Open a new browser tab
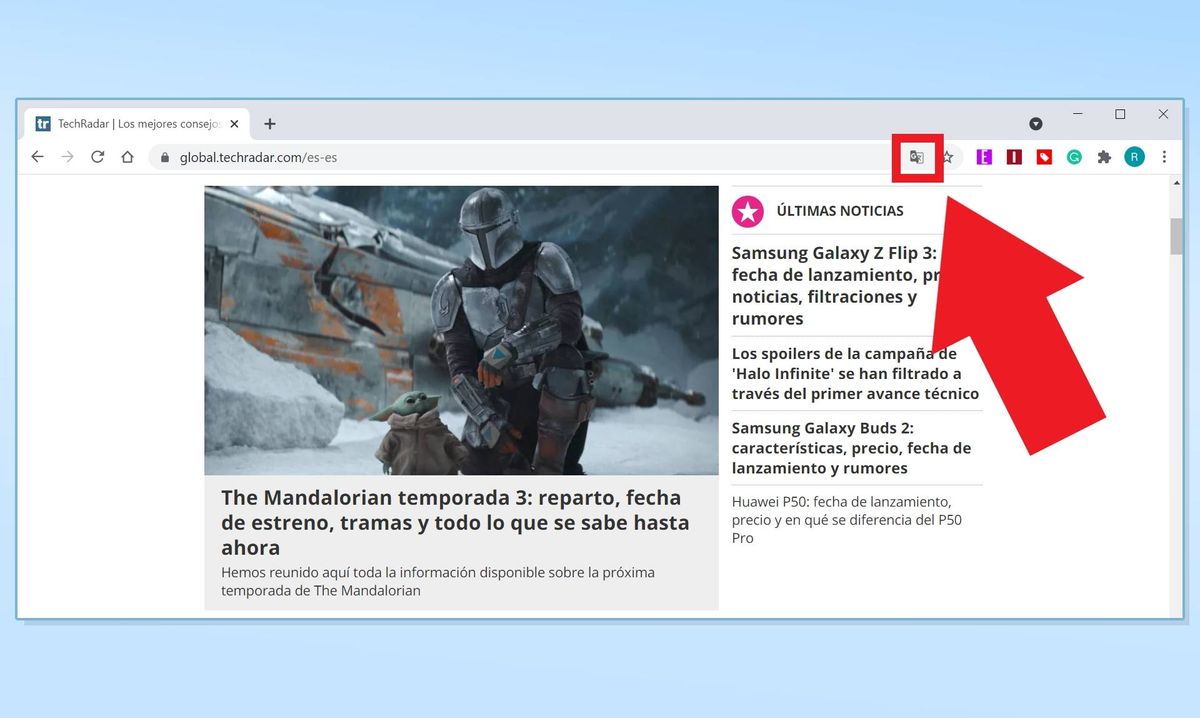This screenshot has height=718, width=1200. (269, 123)
